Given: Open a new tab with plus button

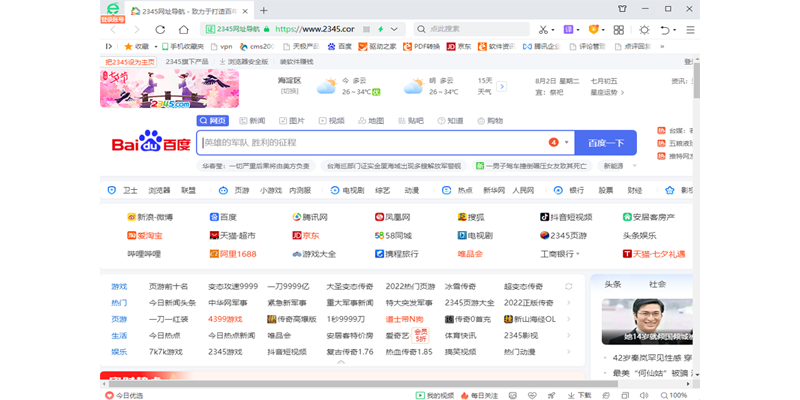Looking at the screenshot, I should (263, 10).
